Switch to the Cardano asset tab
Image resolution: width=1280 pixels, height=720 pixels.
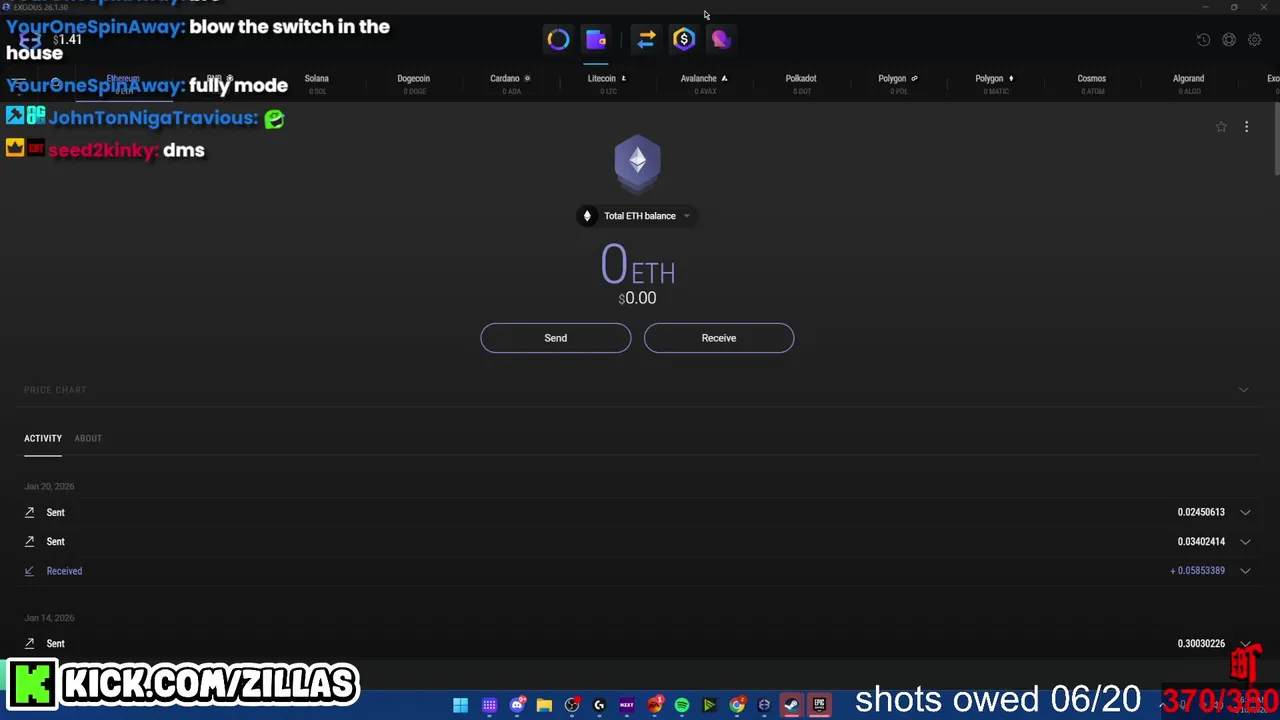511,84
